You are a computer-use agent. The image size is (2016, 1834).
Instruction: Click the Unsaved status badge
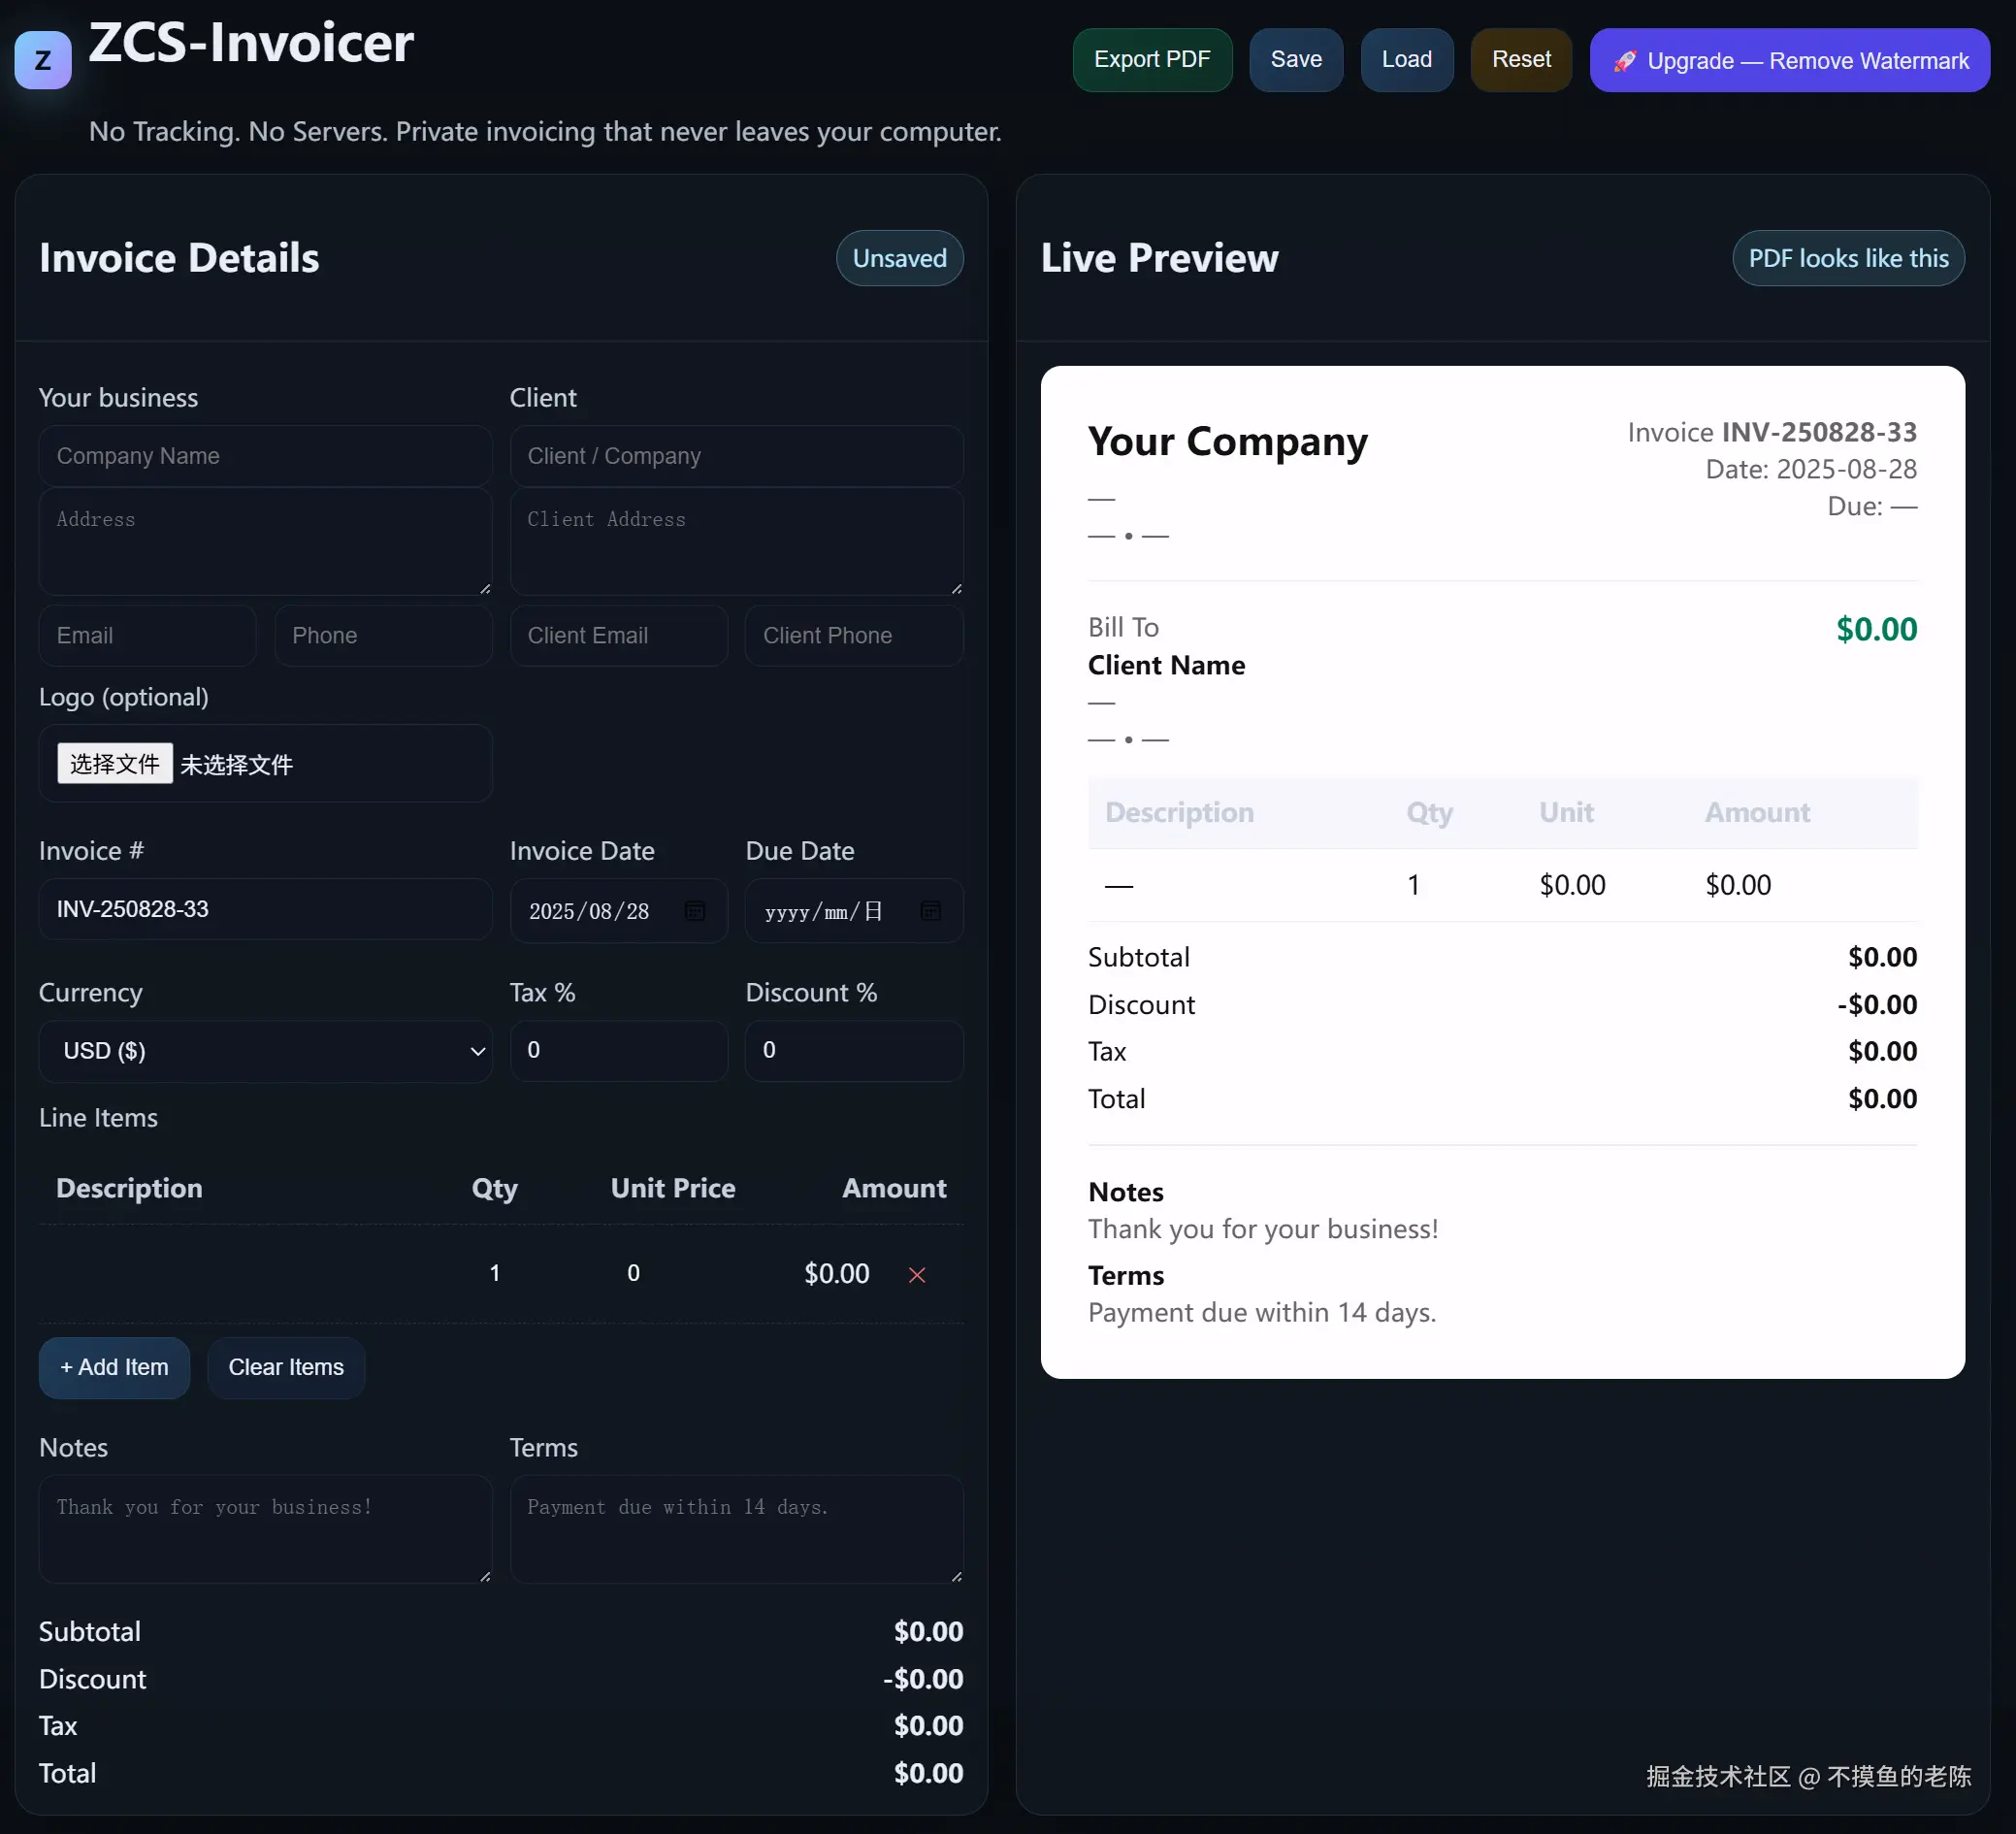(x=899, y=258)
